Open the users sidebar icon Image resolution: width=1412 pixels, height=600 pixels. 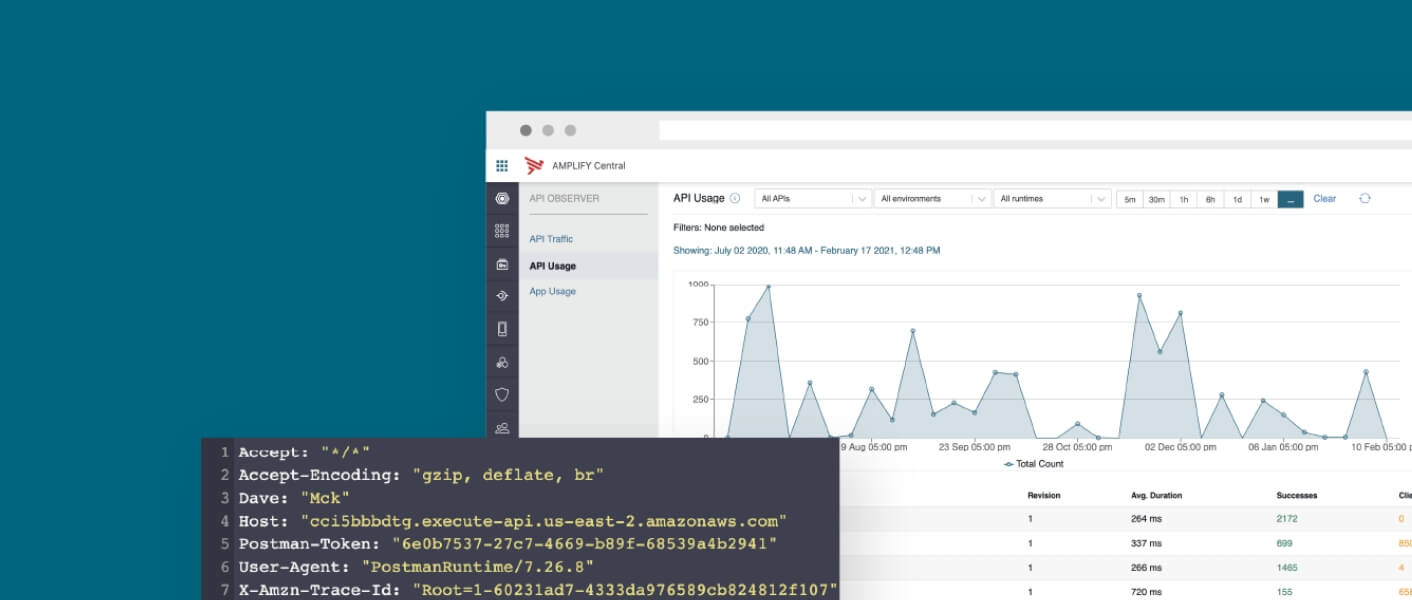pos(502,427)
